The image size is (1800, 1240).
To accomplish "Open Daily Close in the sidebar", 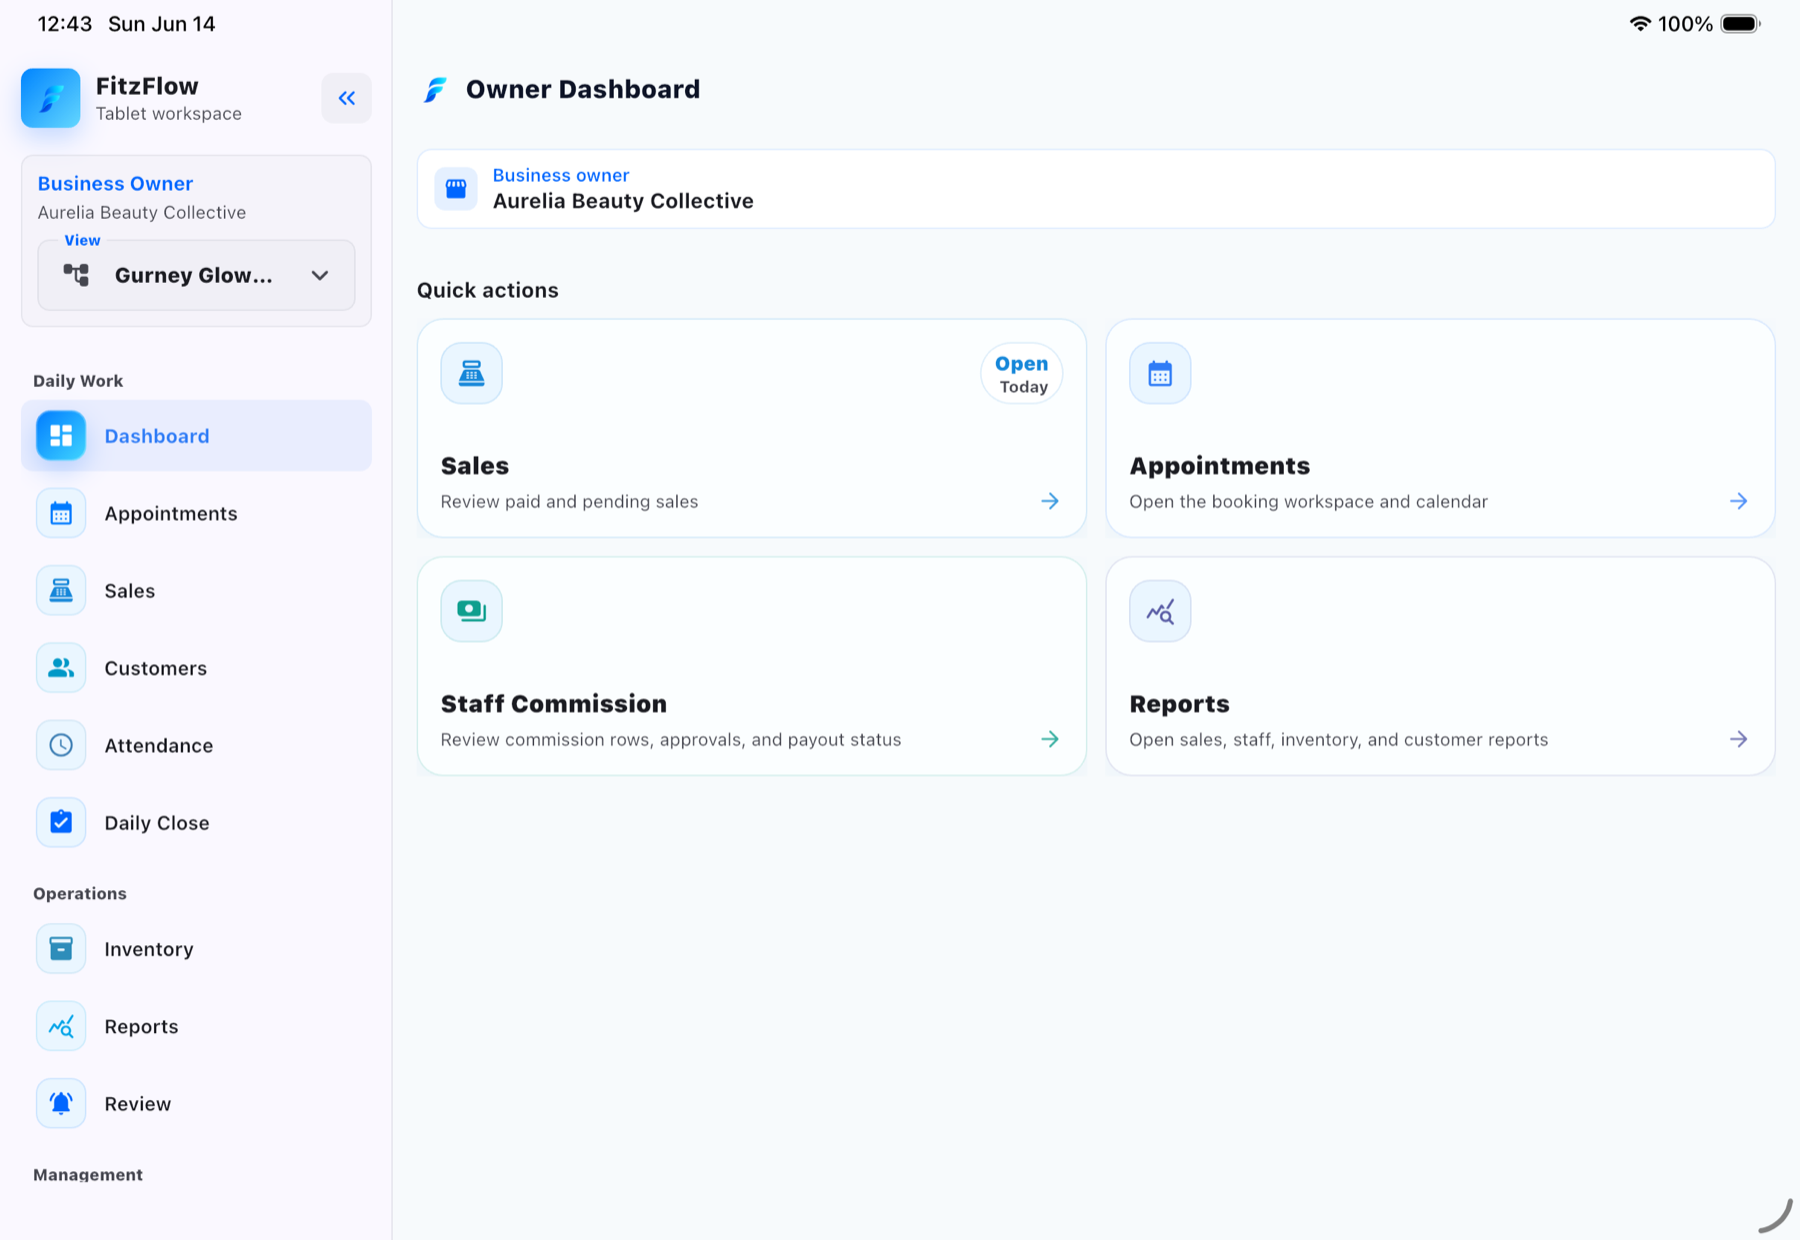I will [x=196, y=823].
